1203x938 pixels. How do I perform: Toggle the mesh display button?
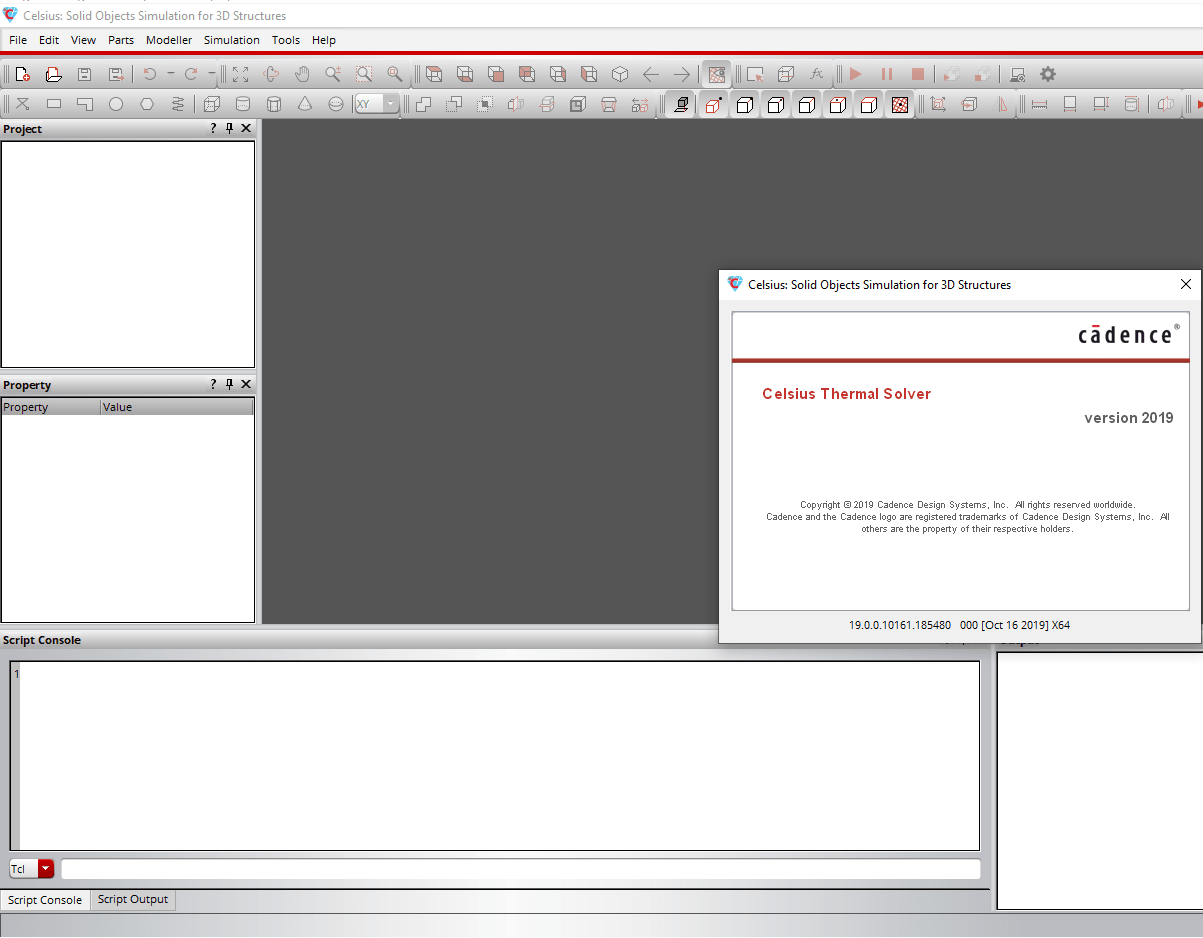(x=716, y=74)
